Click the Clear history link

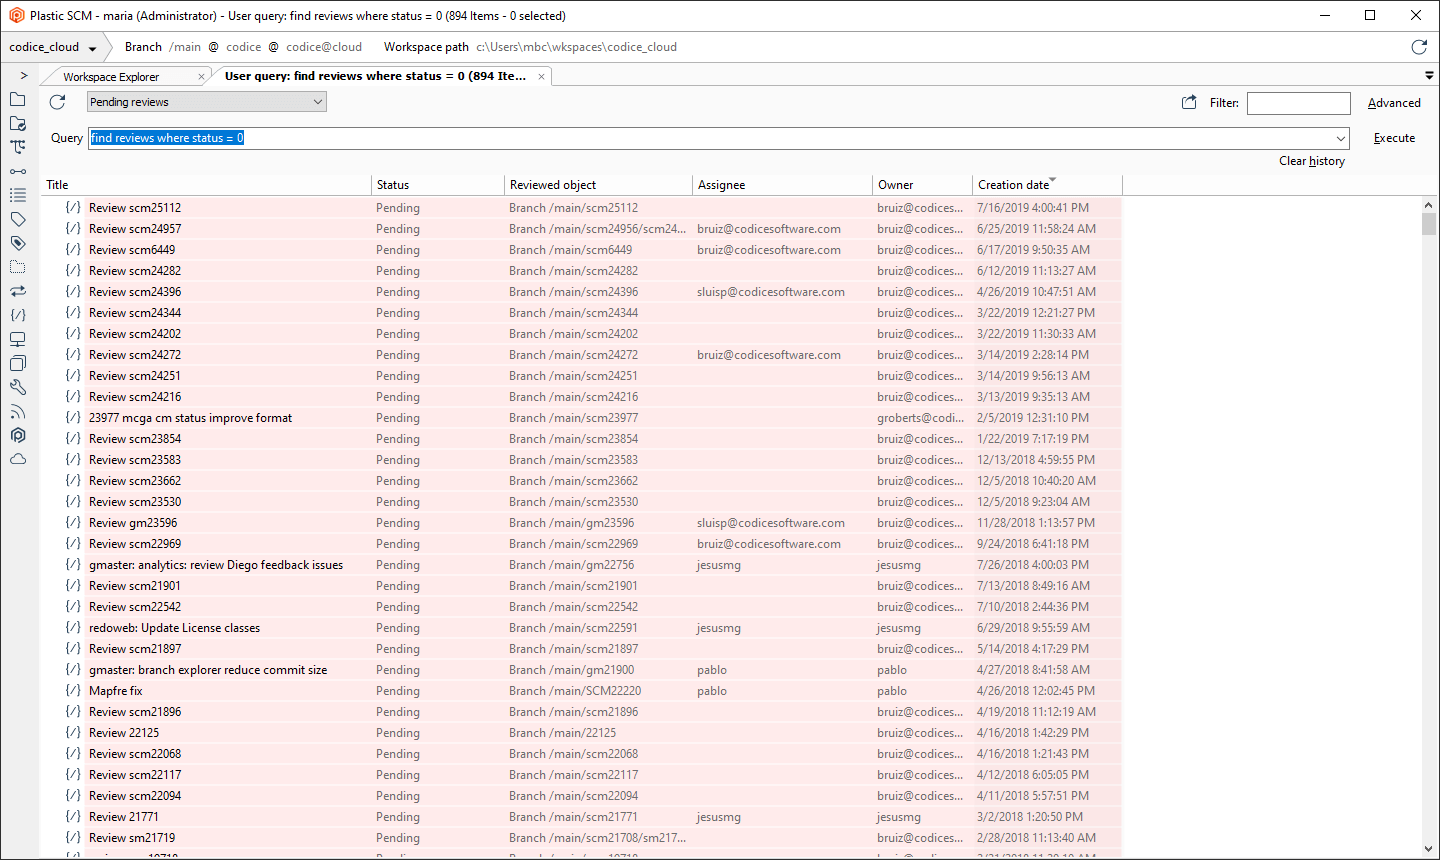(x=1311, y=161)
